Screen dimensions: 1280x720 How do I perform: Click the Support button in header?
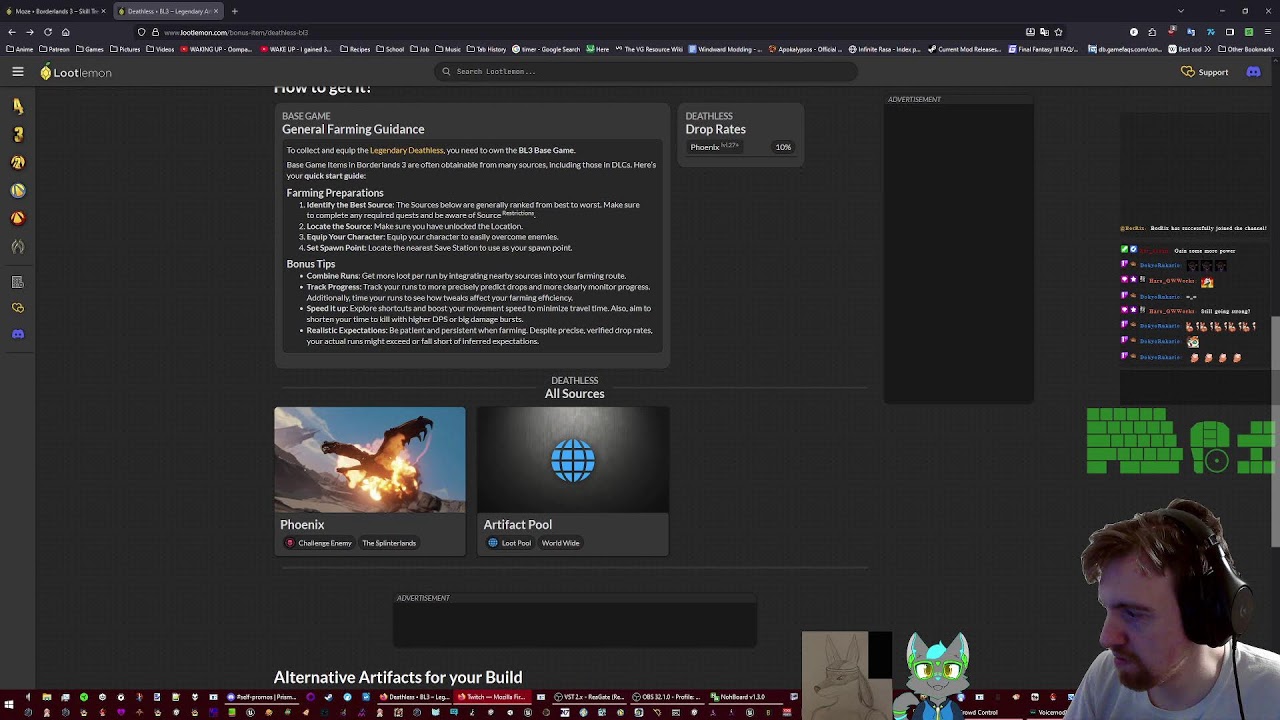(x=1204, y=72)
